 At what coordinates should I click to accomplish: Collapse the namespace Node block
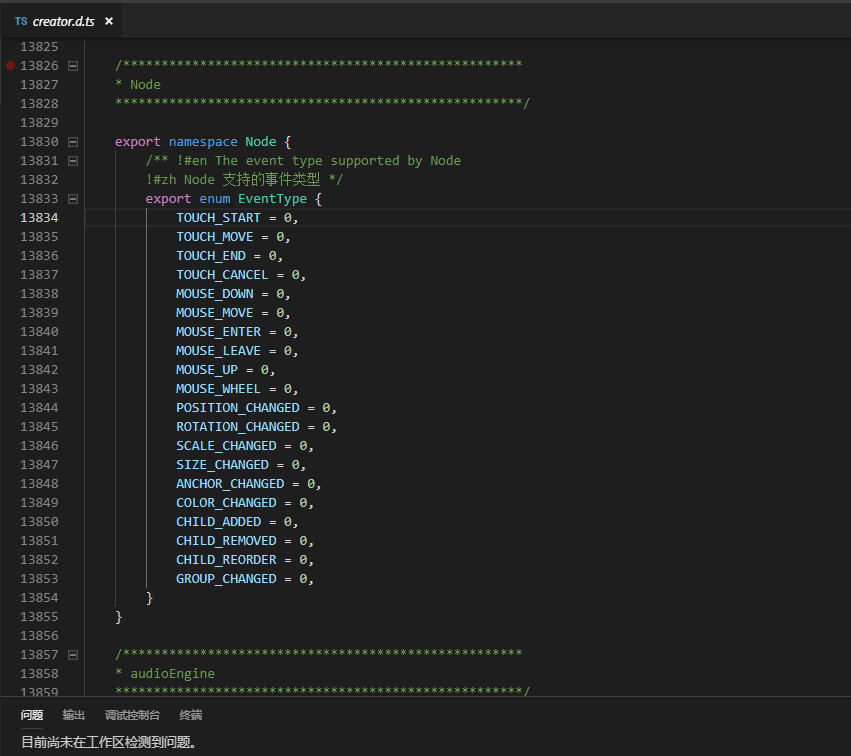point(72,142)
